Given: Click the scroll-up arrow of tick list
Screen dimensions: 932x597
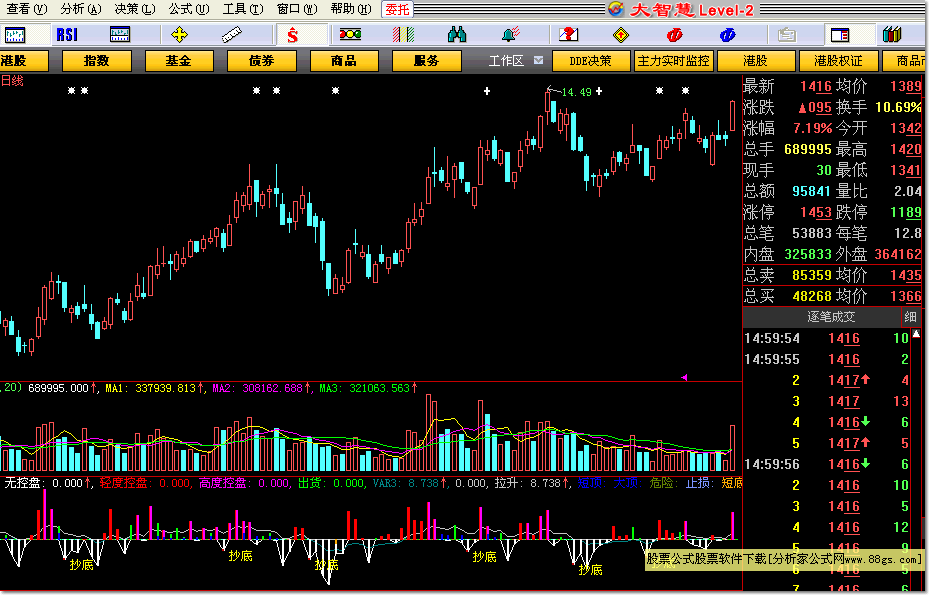Looking at the screenshot, I should pyautogui.click(x=916, y=334).
